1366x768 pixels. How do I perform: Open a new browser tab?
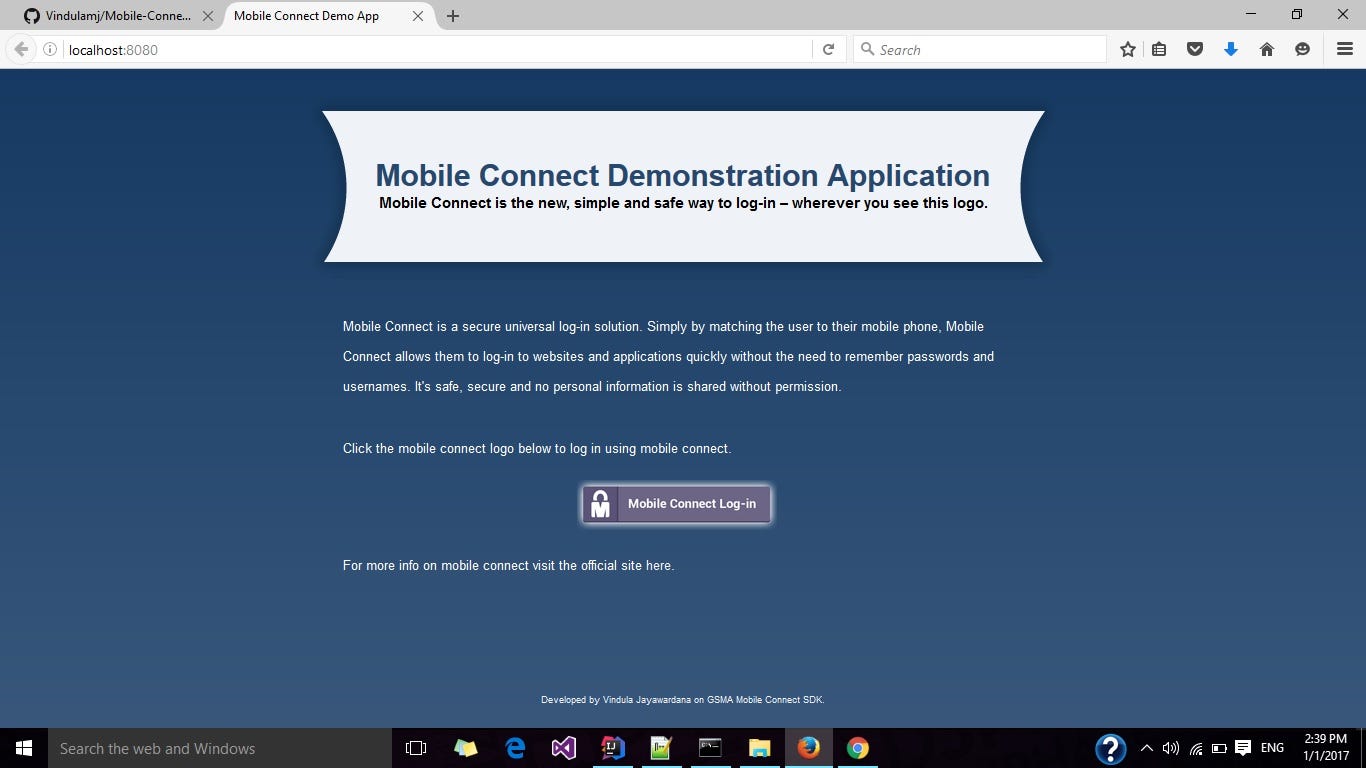pyautogui.click(x=453, y=16)
